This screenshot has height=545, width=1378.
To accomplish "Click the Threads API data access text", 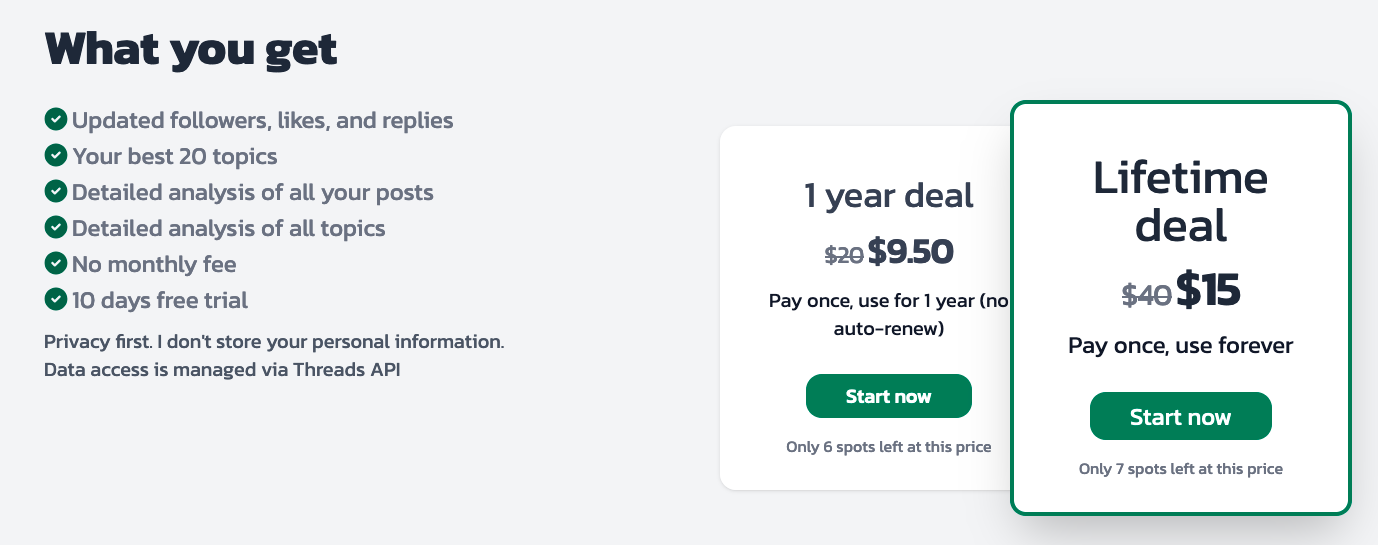I will 222,370.
